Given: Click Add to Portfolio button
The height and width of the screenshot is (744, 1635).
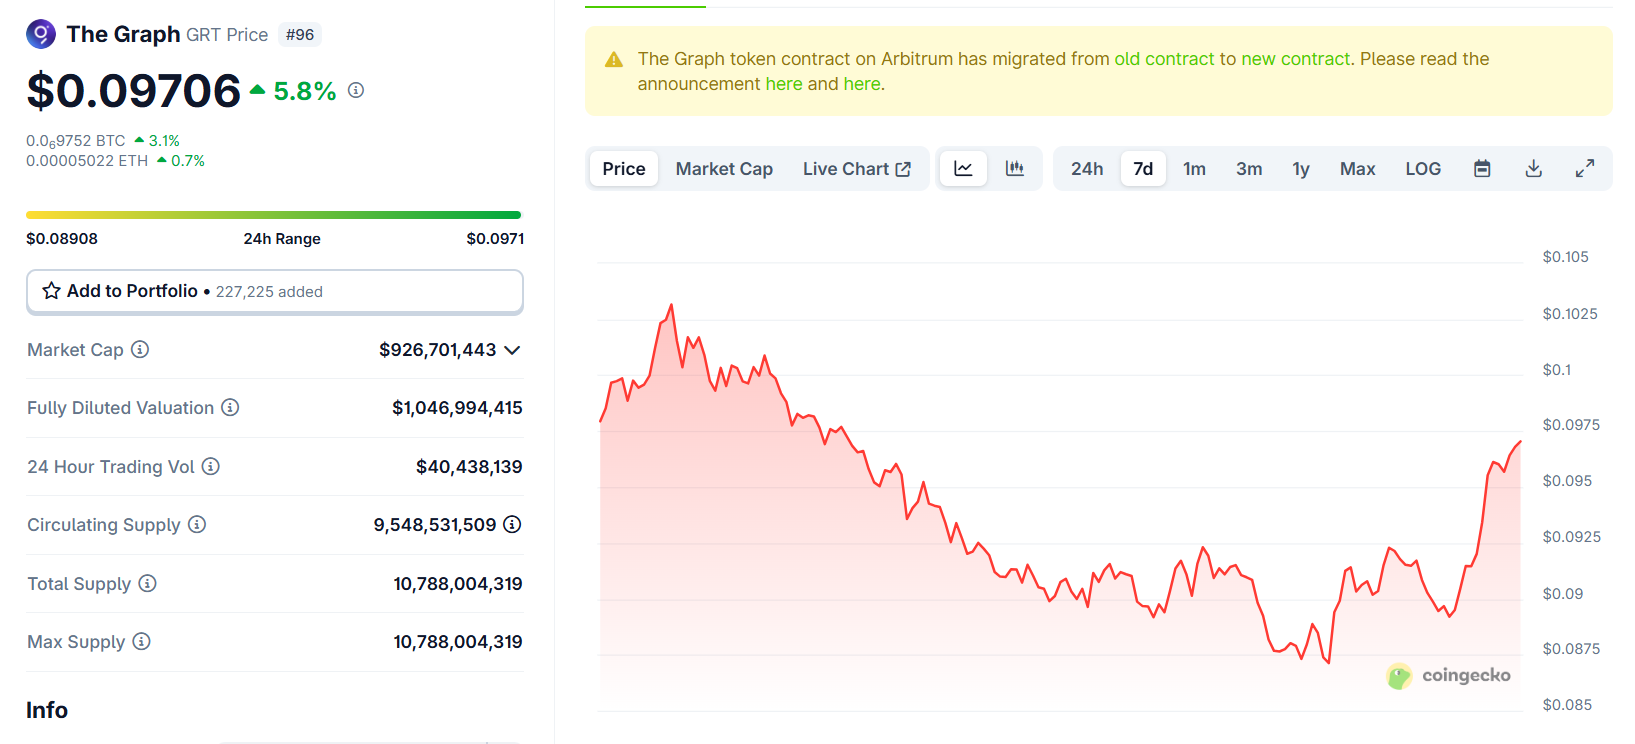Looking at the screenshot, I should point(275,292).
